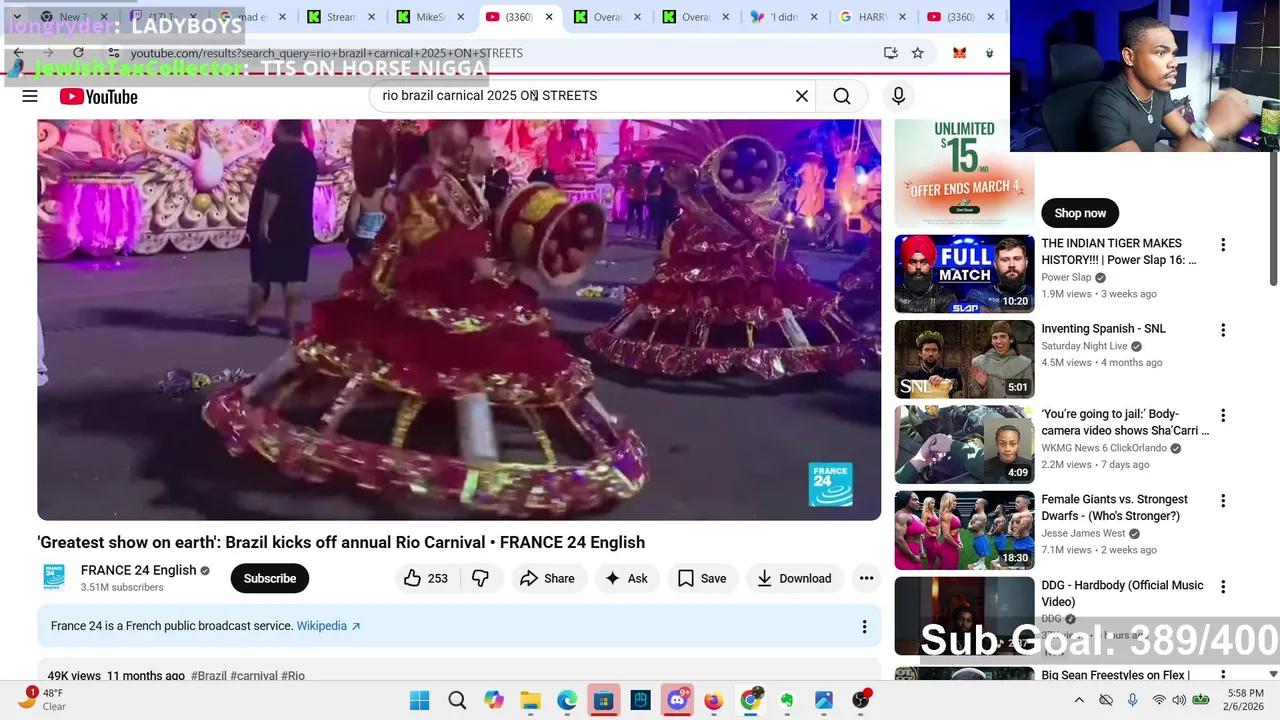
Task: Open the YouTube hamburger guide menu
Action: [x=30, y=96]
